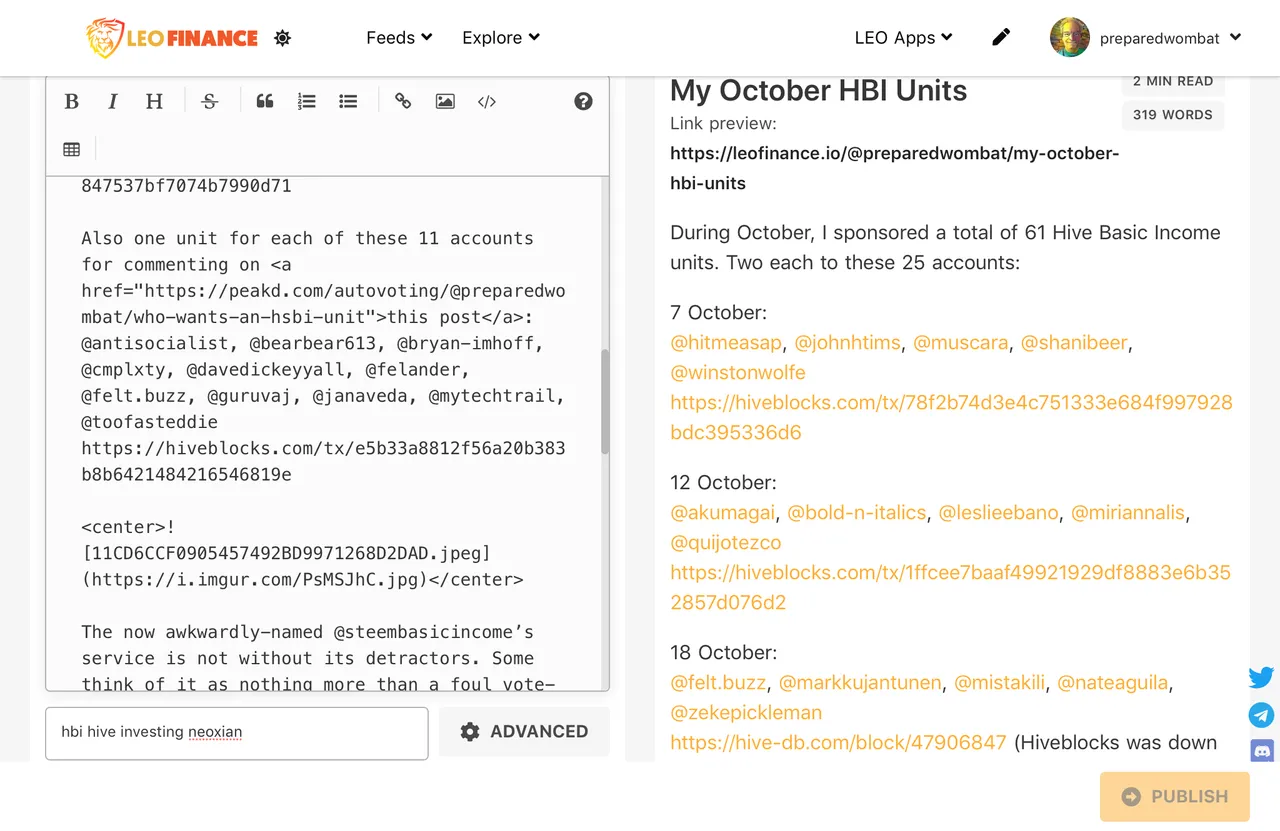Insert a table with the grid icon
Viewport: 1280px width, 831px height.
click(71, 149)
